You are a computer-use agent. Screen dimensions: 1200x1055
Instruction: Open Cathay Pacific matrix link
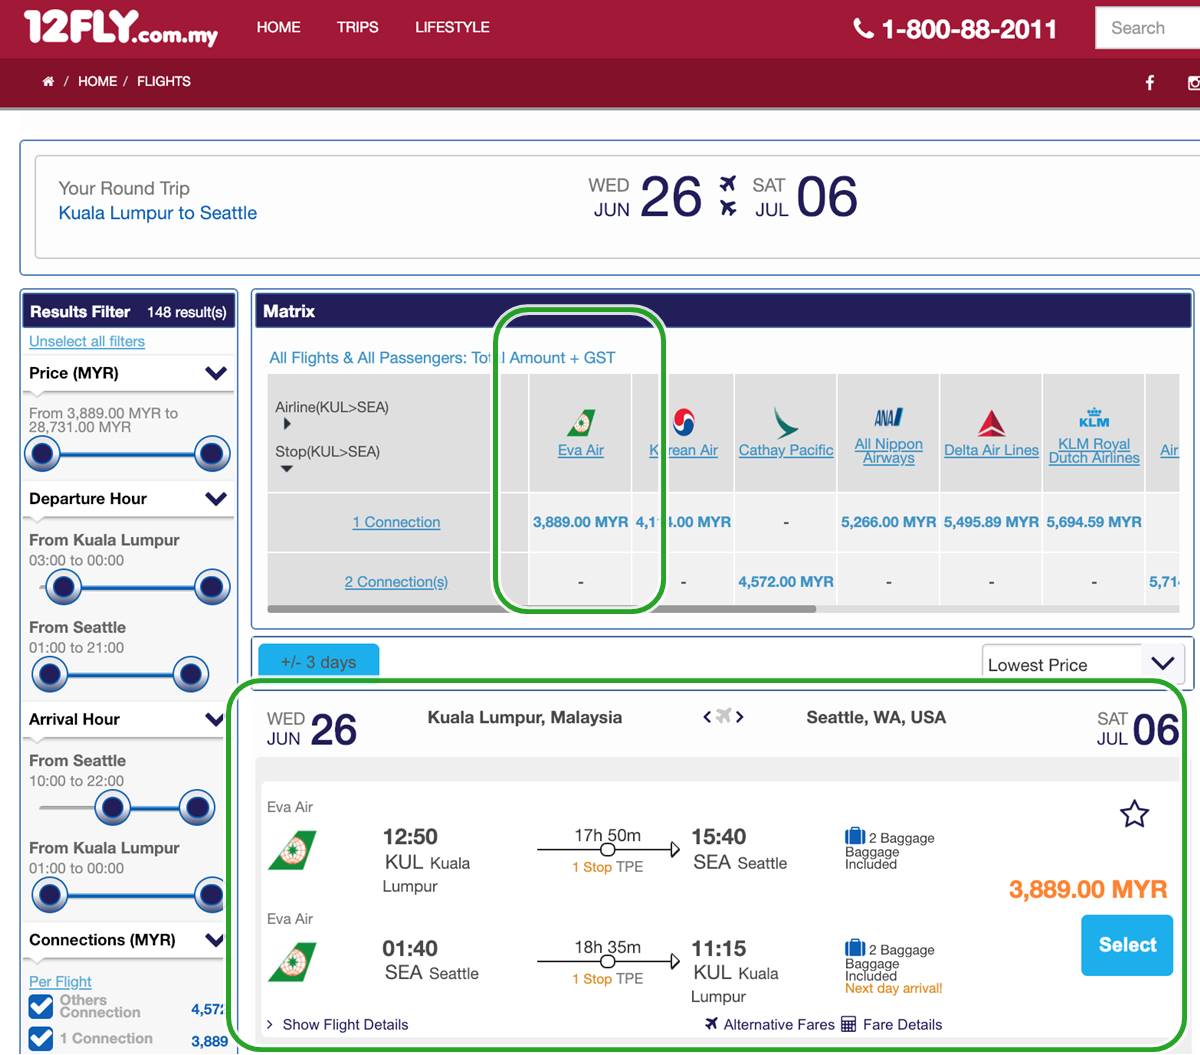[x=785, y=450]
